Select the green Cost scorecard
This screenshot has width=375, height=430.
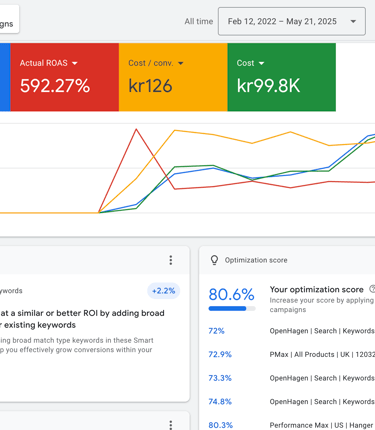tap(282, 77)
